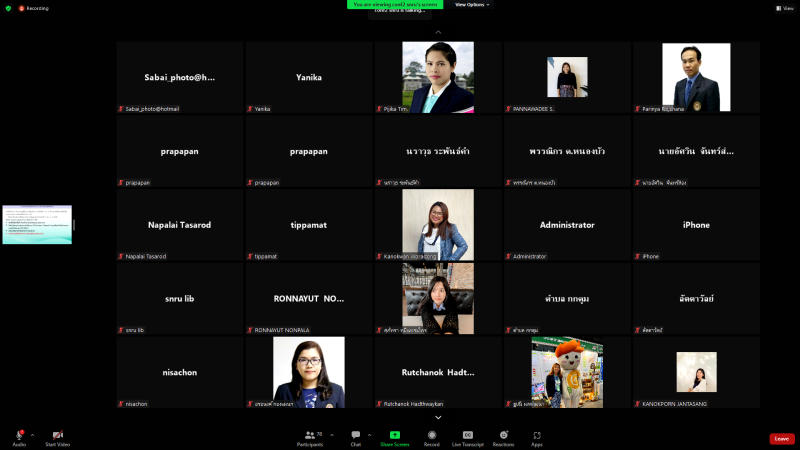
Task: Expand the arrow next to Participants
Action: point(331,435)
